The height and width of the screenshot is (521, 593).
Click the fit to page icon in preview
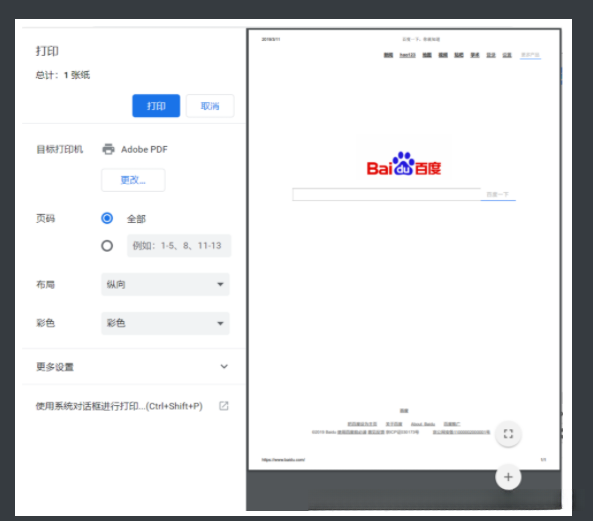[508, 434]
